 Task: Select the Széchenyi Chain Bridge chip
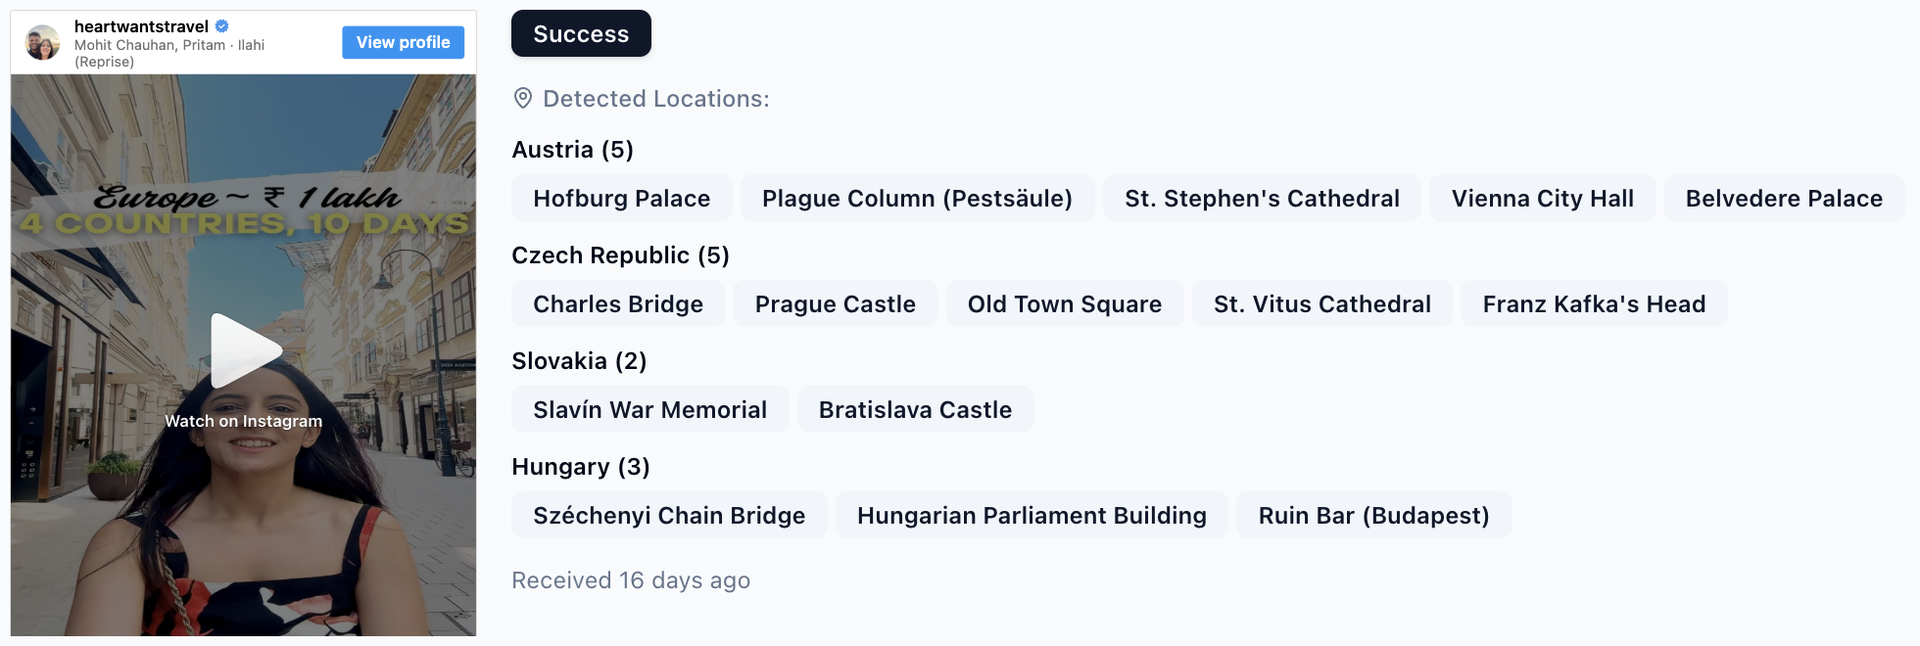[668, 515]
